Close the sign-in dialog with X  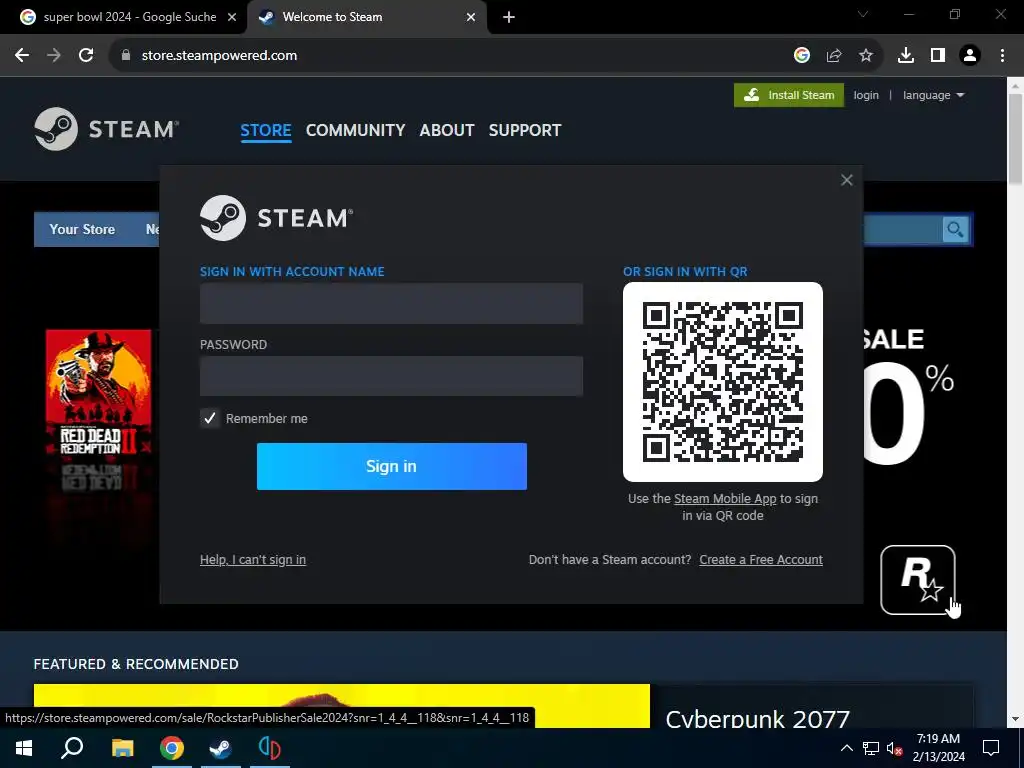click(846, 180)
